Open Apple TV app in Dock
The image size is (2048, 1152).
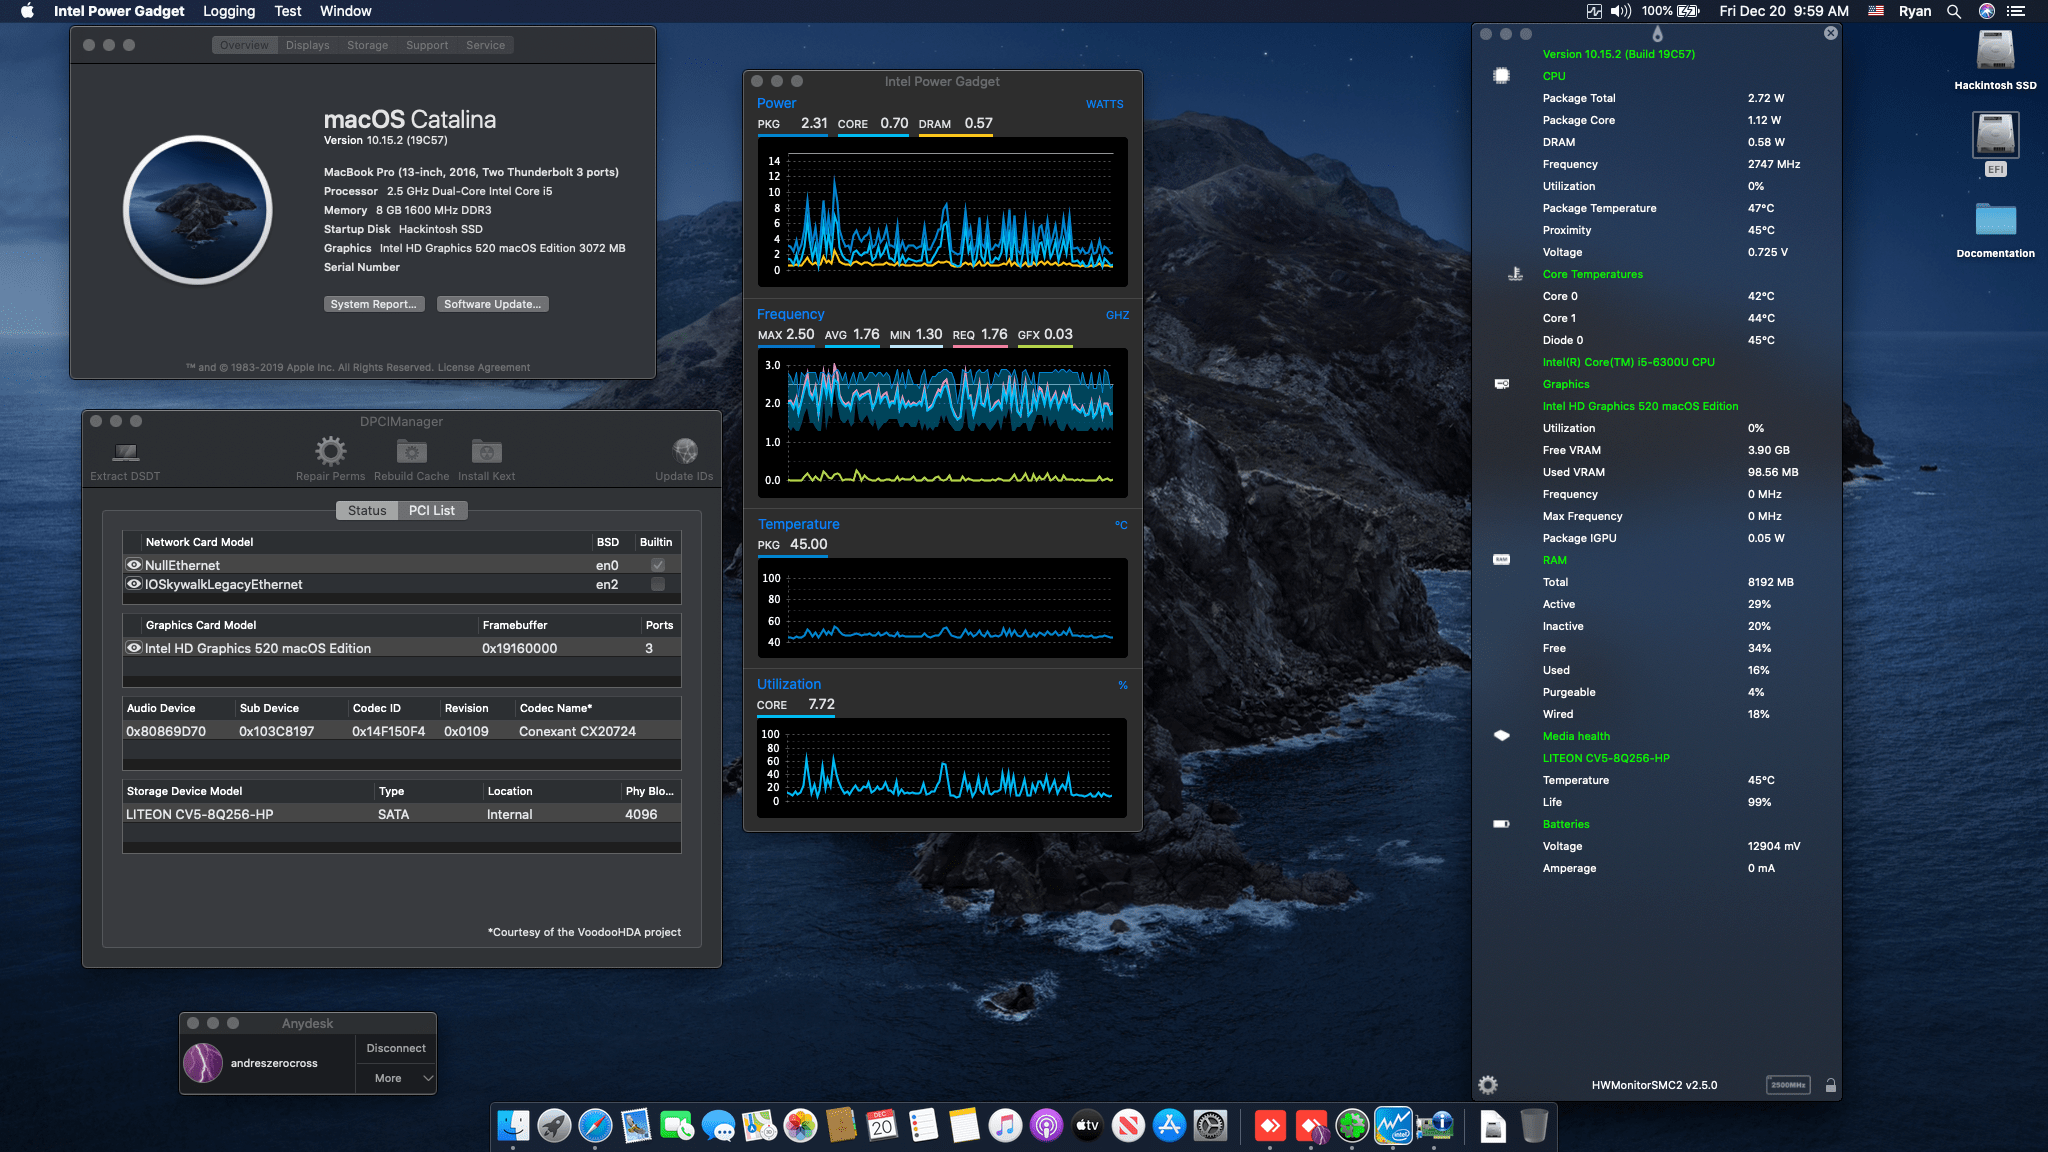pyautogui.click(x=1087, y=1126)
